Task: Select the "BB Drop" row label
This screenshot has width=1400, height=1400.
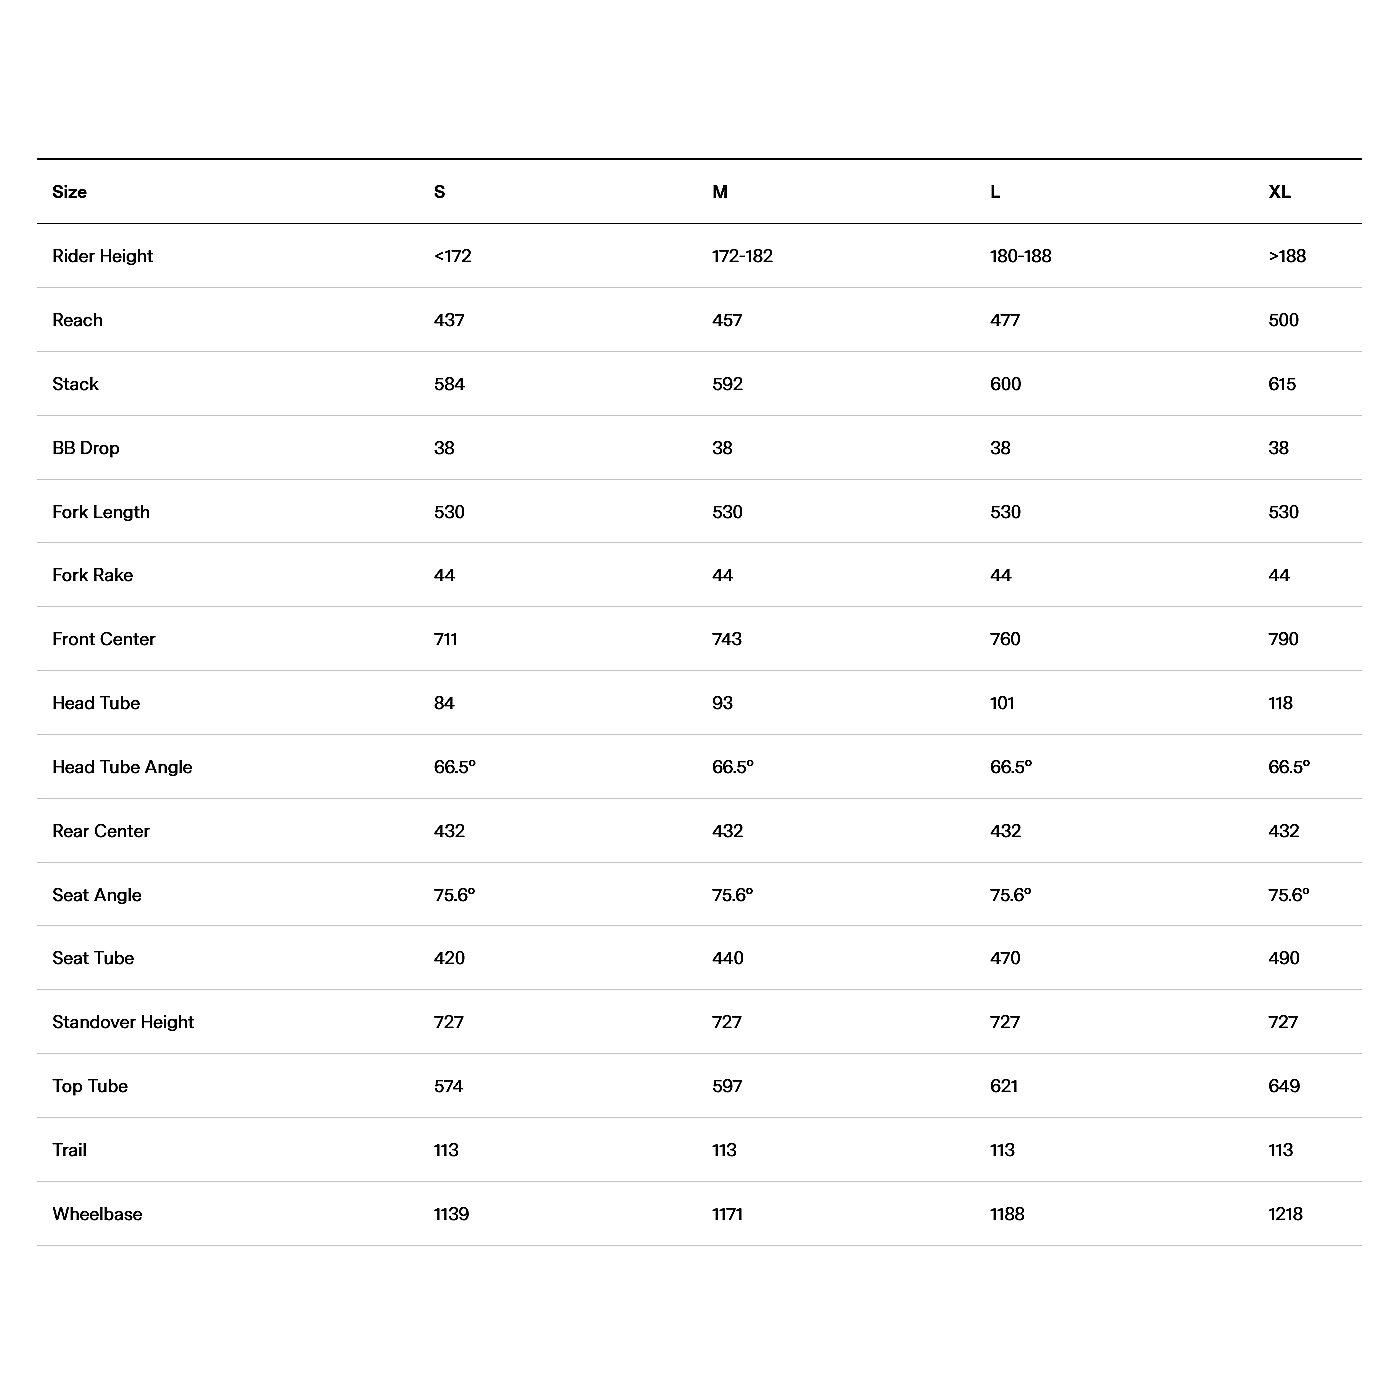Action: pyautogui.click(x=86, y=448)
